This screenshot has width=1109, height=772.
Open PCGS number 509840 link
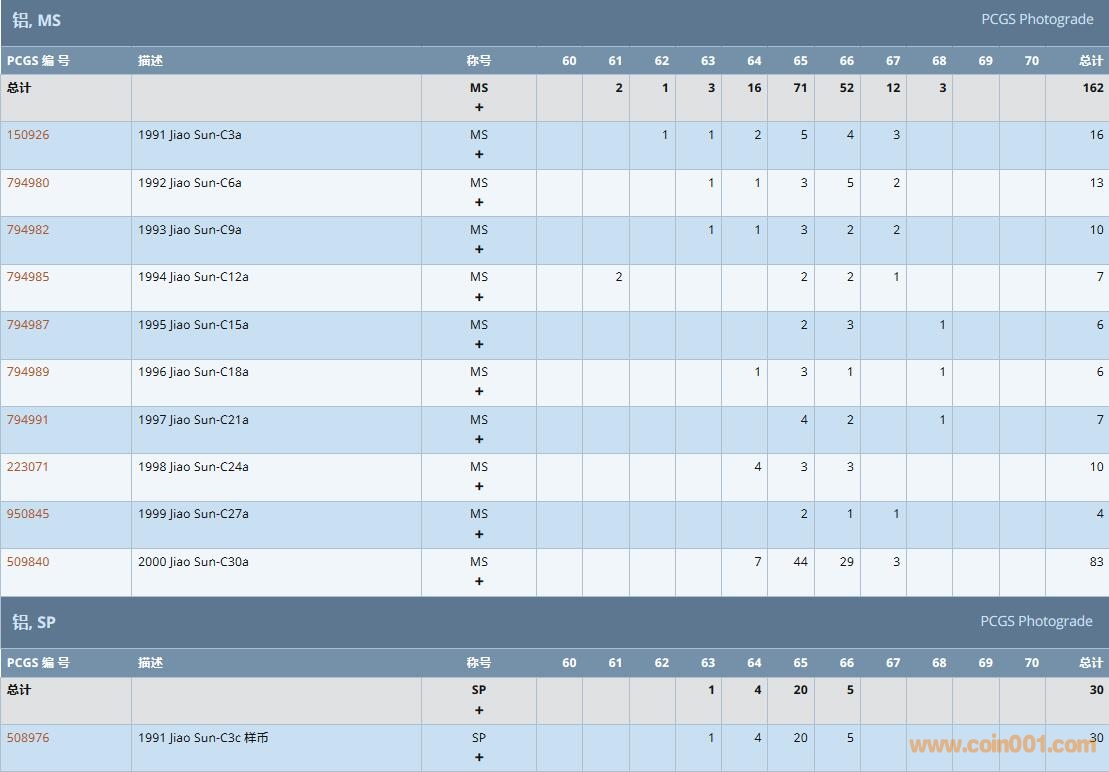tap(28, 562)
